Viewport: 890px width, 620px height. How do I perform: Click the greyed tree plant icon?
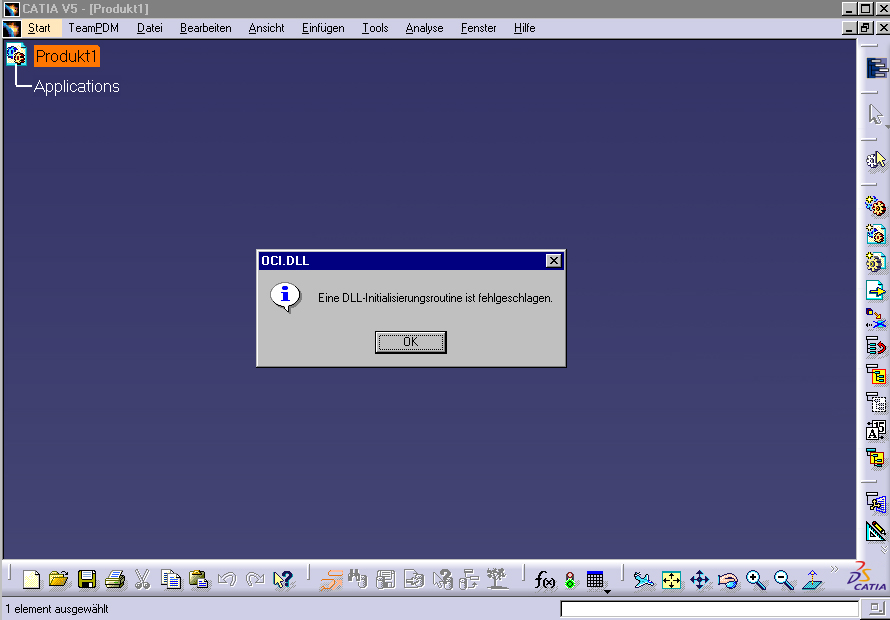(x=498, y=580)
